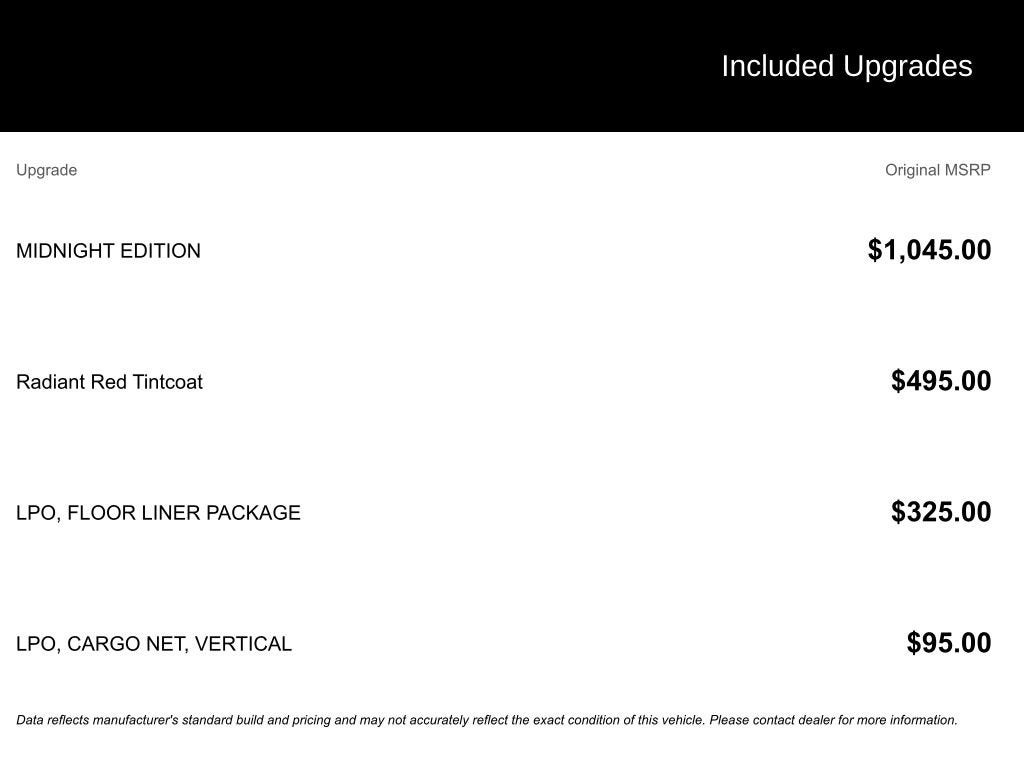The width and height of the screenshot is (1024, 768).
Task: Click the MIDNIGHT EDITION upgrade name
Action: coord(108,251)
